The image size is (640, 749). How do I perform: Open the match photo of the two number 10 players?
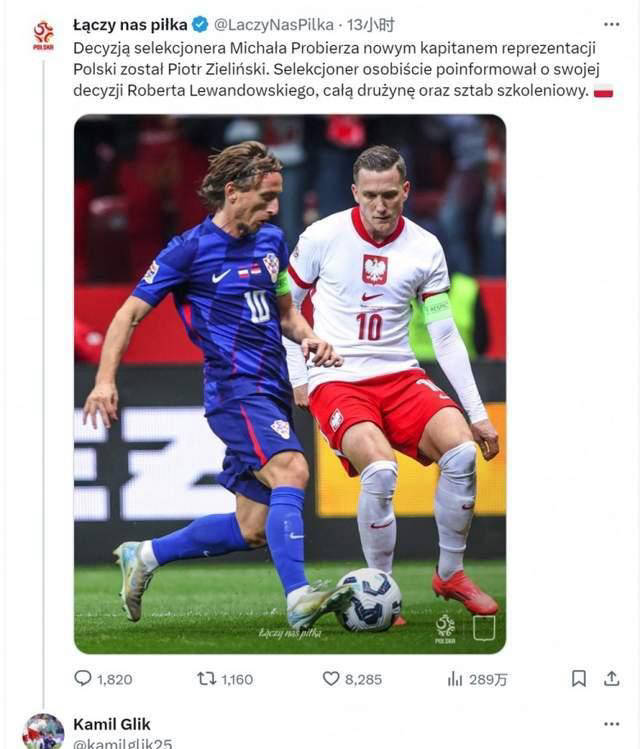[290, 384]
